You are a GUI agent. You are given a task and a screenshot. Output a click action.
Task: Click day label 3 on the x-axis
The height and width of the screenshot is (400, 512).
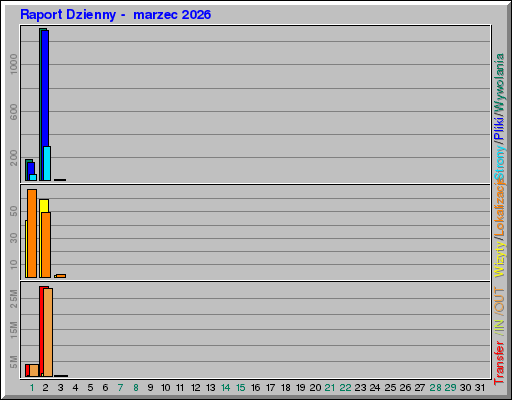(60, 388)
